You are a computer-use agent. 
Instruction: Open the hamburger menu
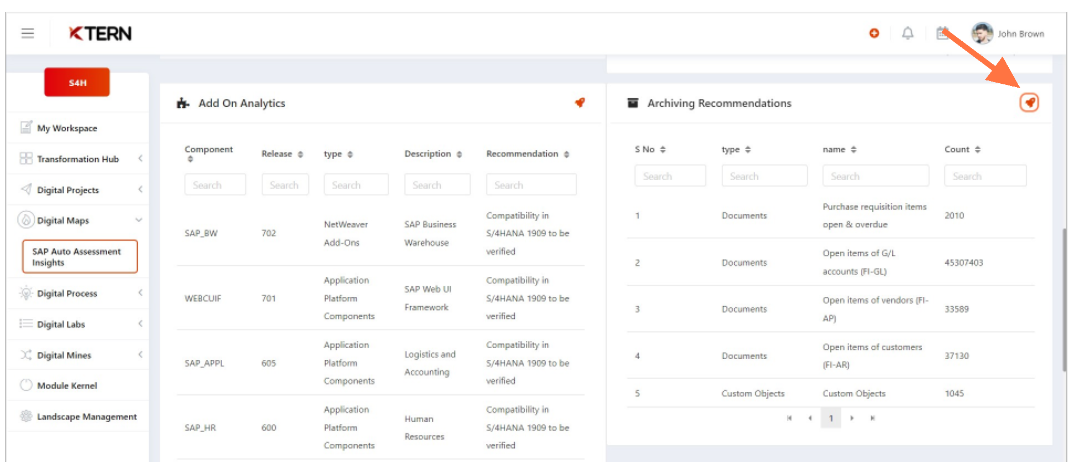(x=27, y=33)
